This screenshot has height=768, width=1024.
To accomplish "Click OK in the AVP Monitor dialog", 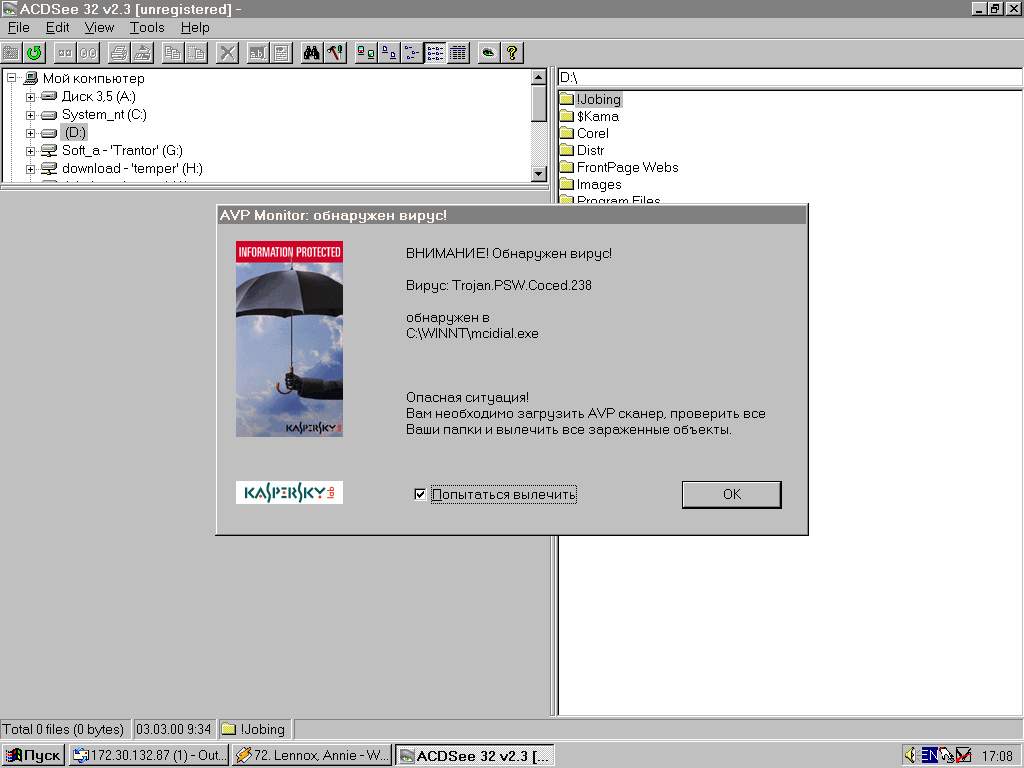I will (x=731, y=494).
